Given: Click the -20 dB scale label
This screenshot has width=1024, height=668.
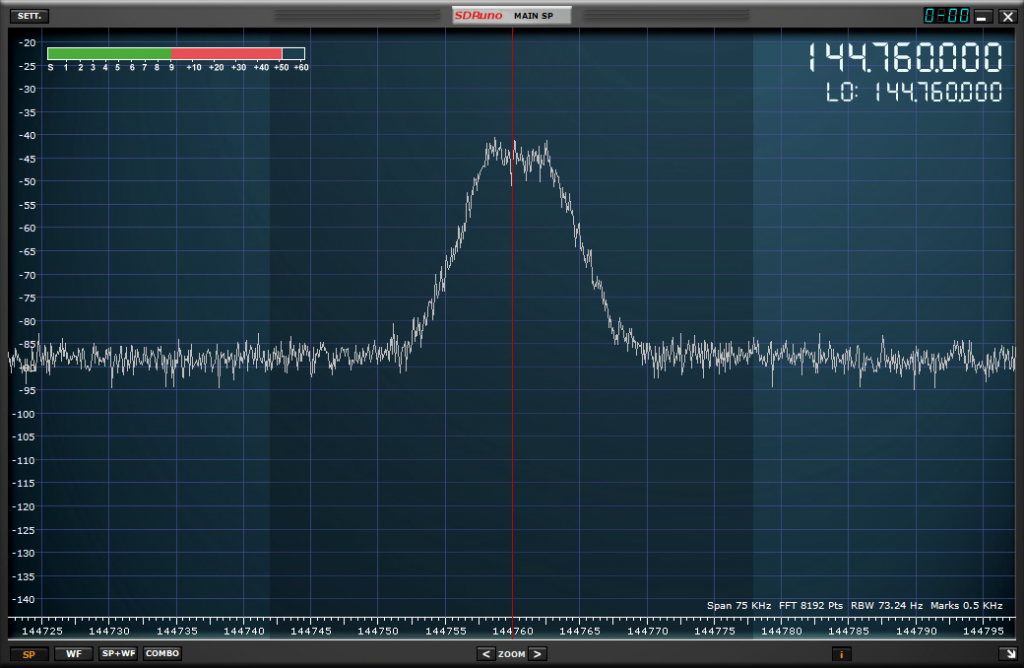Looking at the screenshot, I should point(27,43).
